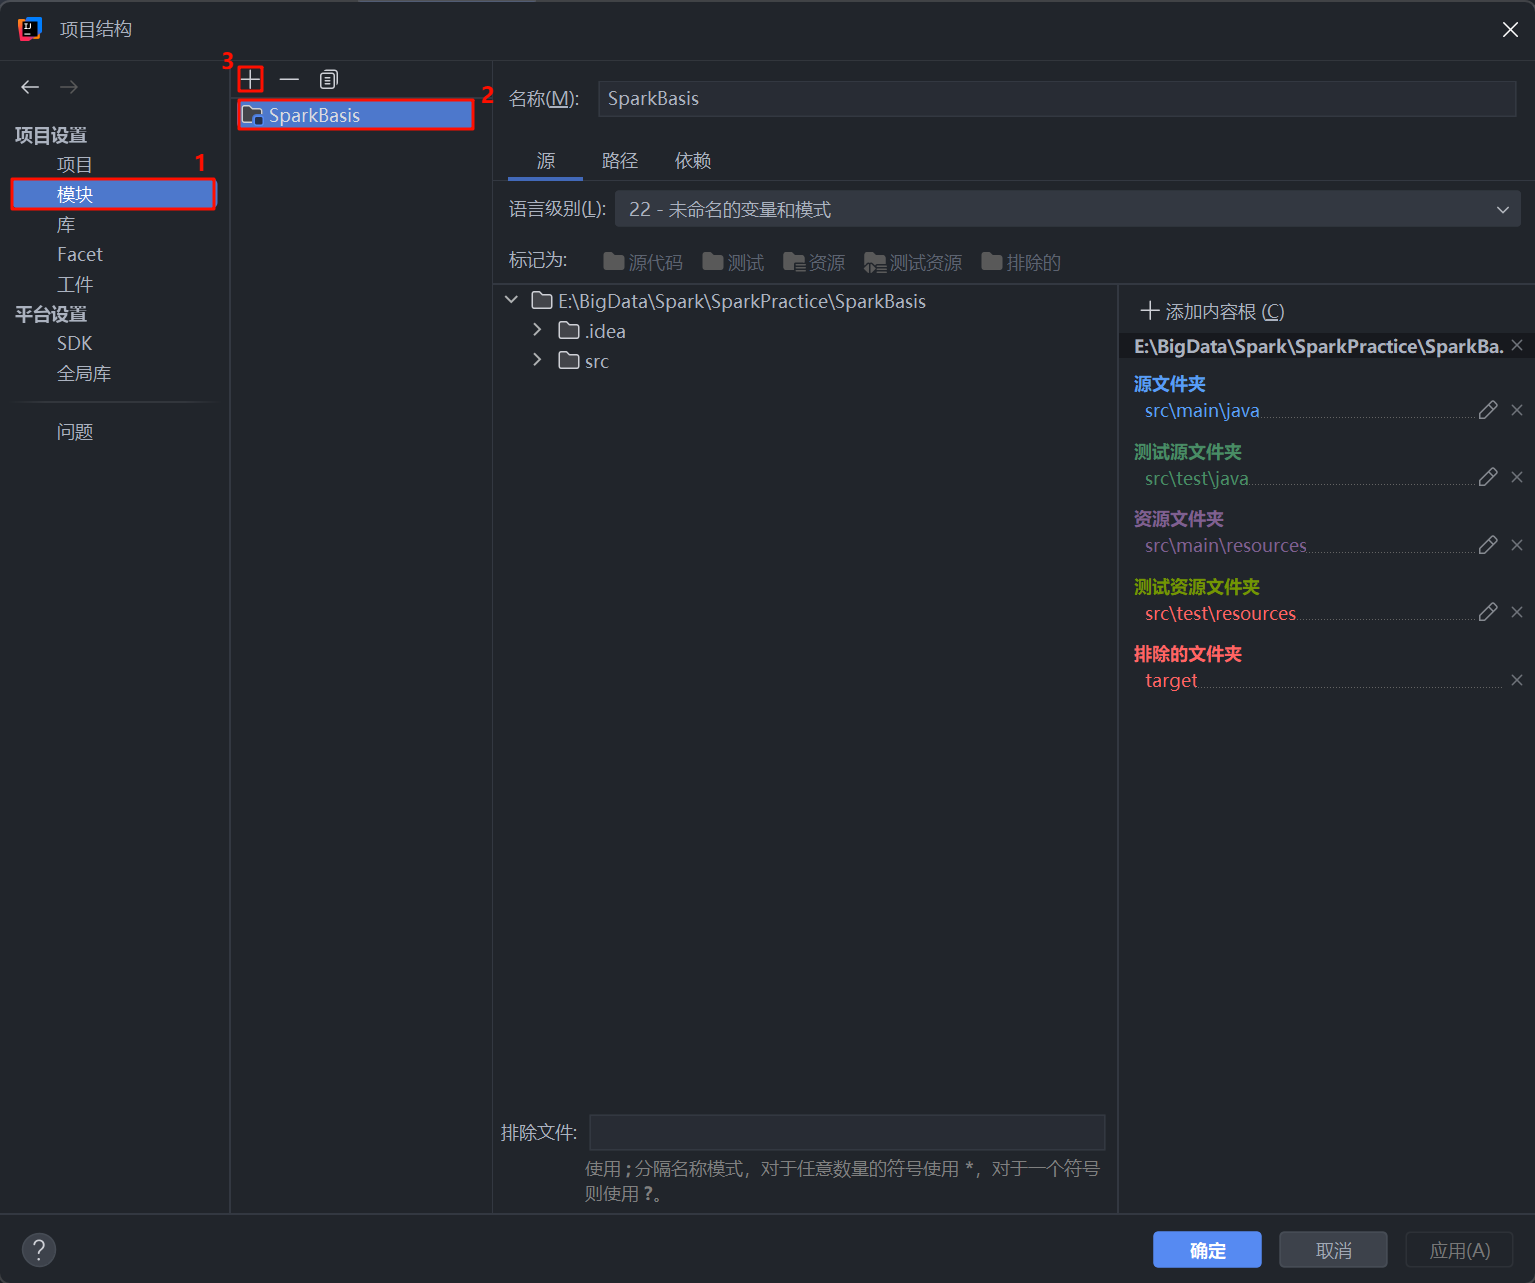Click 添加内容根 link
The image size is (1535, 1283).
(x=1212, y=311)
